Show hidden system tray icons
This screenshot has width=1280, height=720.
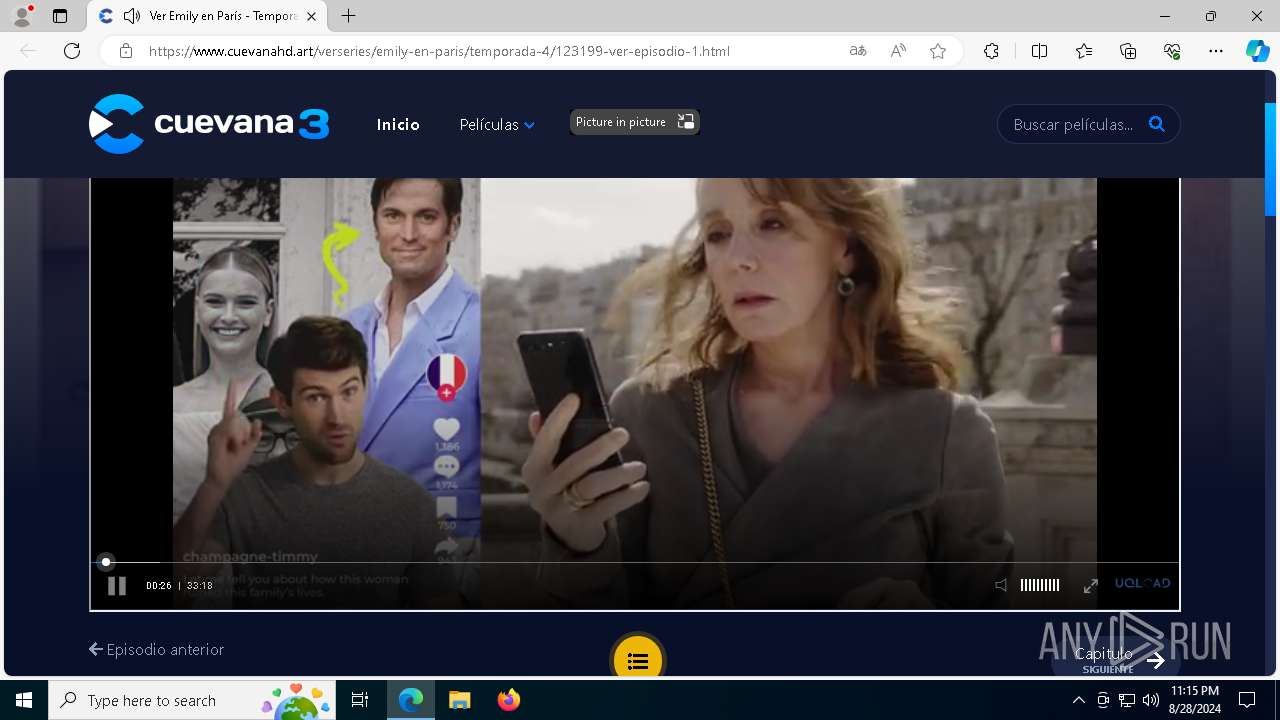click(x=1078, y=700)
